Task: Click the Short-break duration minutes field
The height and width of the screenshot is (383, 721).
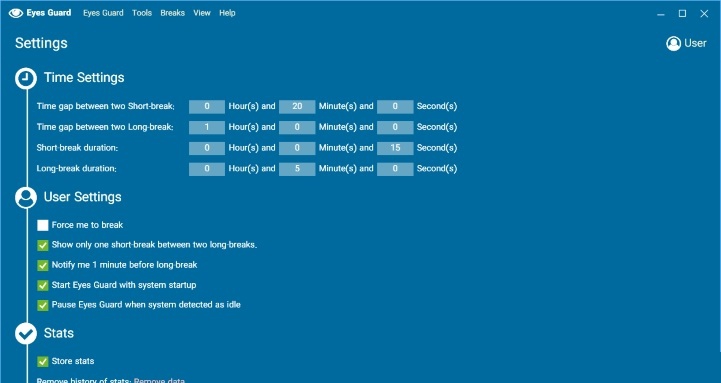Action: pos(297,148)
